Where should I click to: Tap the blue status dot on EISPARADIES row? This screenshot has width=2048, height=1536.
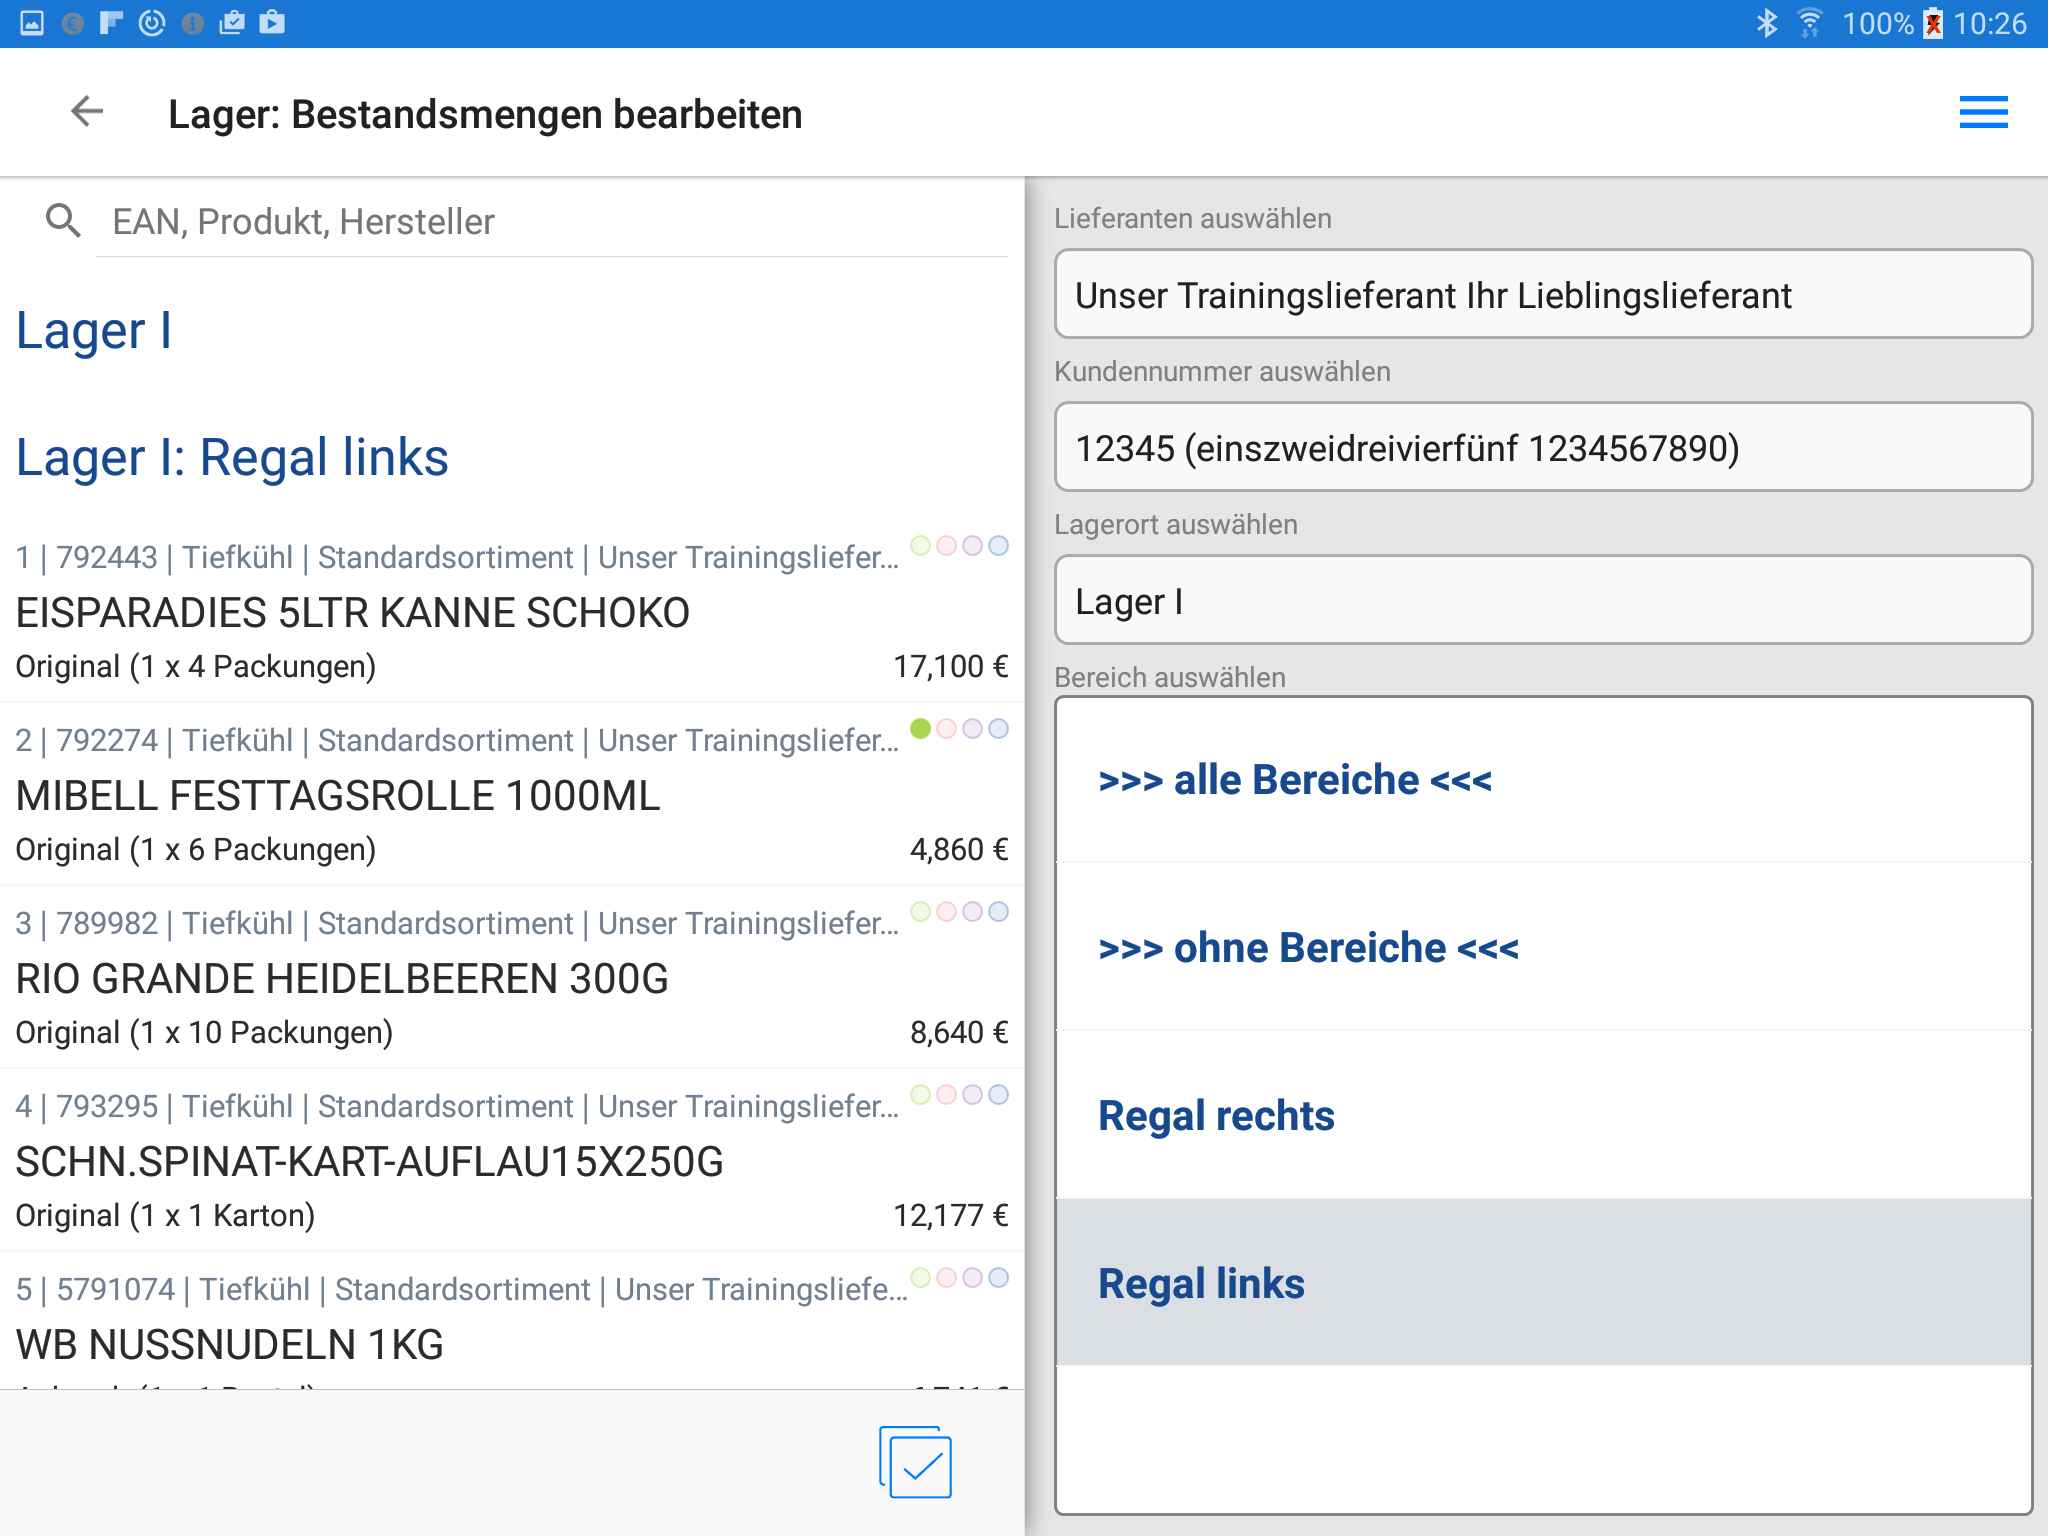(x=998, y=546)
